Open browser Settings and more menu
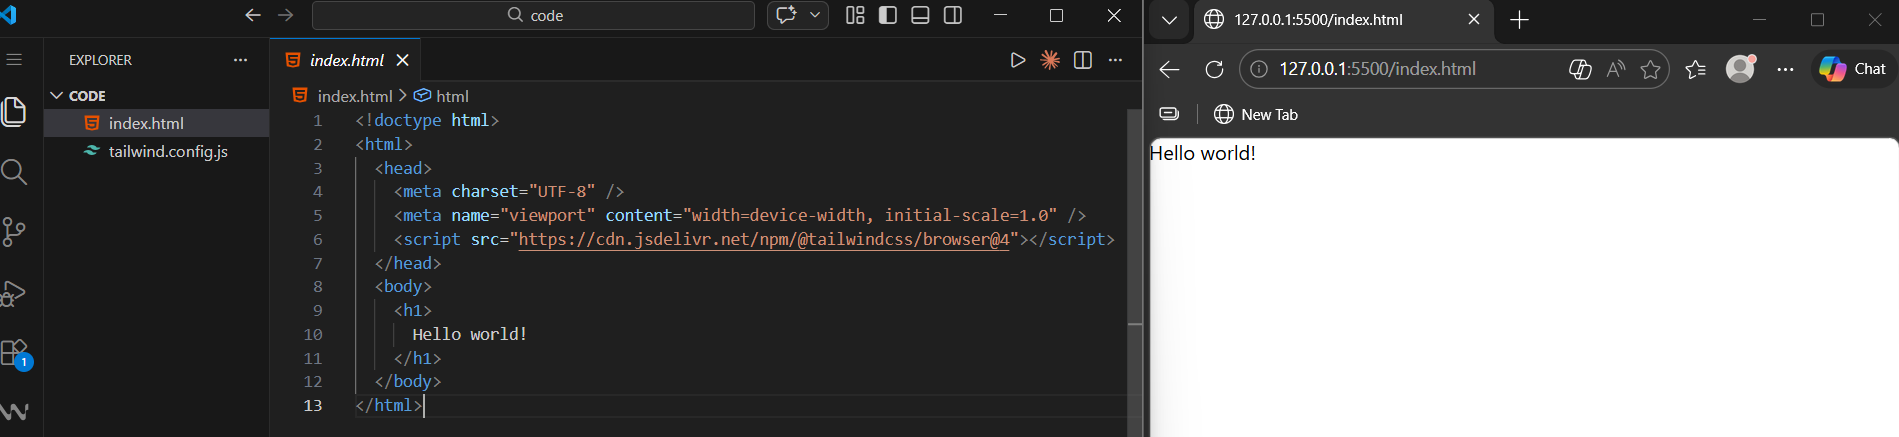Screen dimensions: 1899x437 point(1786,69)
